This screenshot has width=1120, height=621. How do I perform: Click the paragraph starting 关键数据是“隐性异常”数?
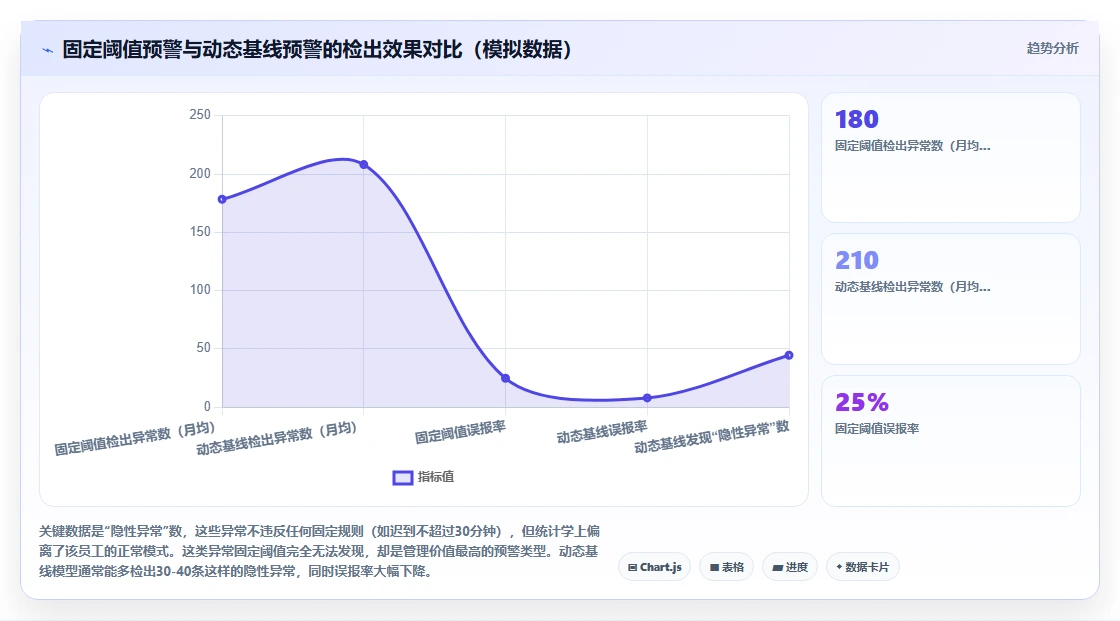point(319,551)
